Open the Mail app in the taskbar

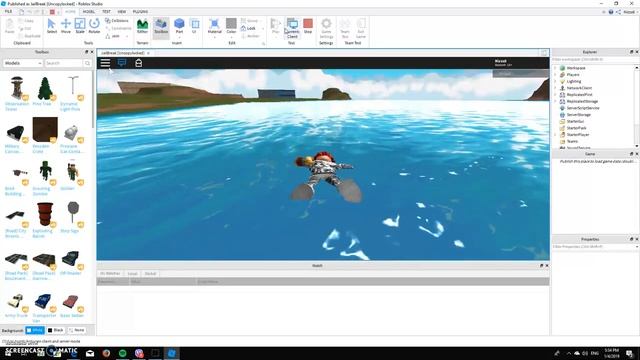click(x=90, y=353)
